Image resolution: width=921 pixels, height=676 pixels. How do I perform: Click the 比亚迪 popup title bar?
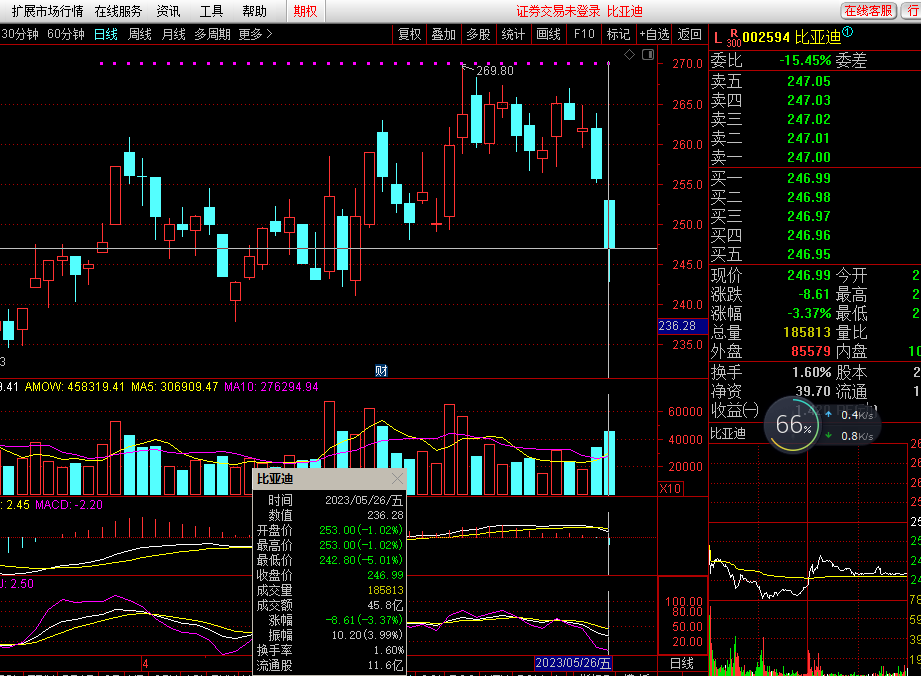click(329, 479)
